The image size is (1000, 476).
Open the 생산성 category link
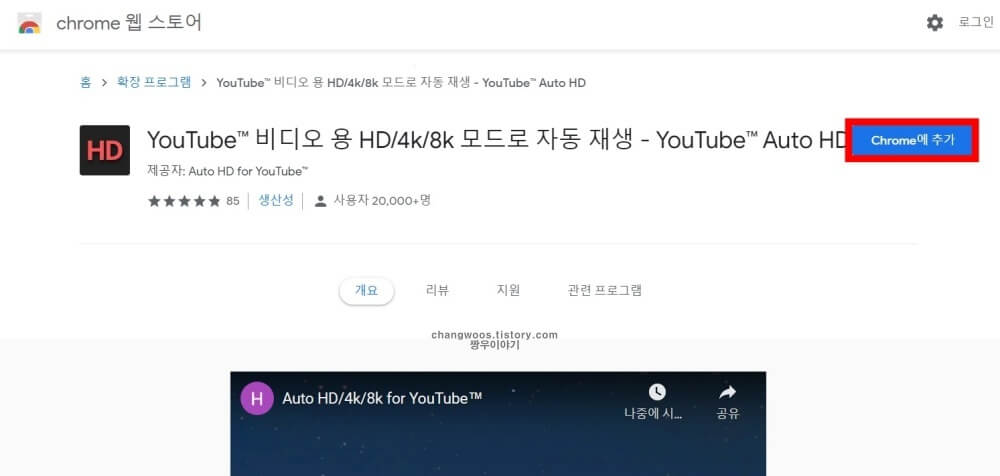(276, 200)
